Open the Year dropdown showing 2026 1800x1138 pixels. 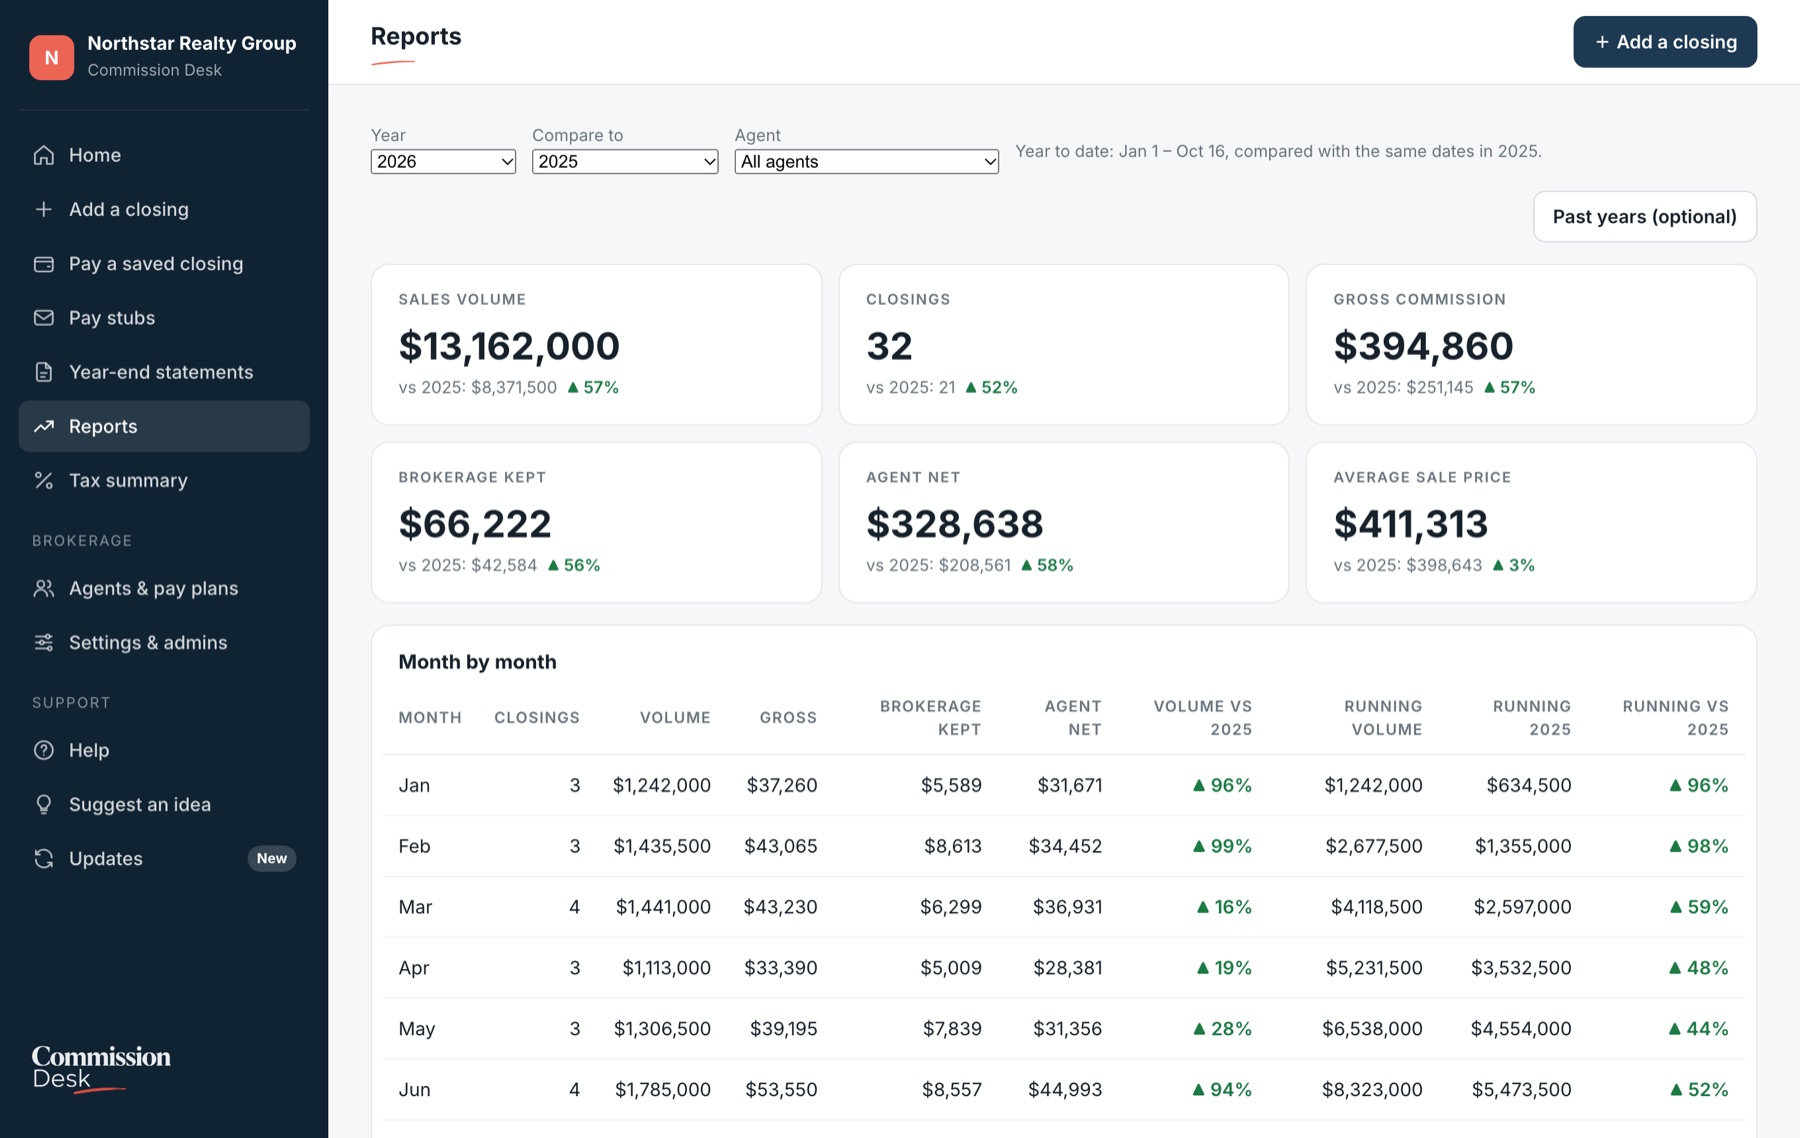coord(443,161)
